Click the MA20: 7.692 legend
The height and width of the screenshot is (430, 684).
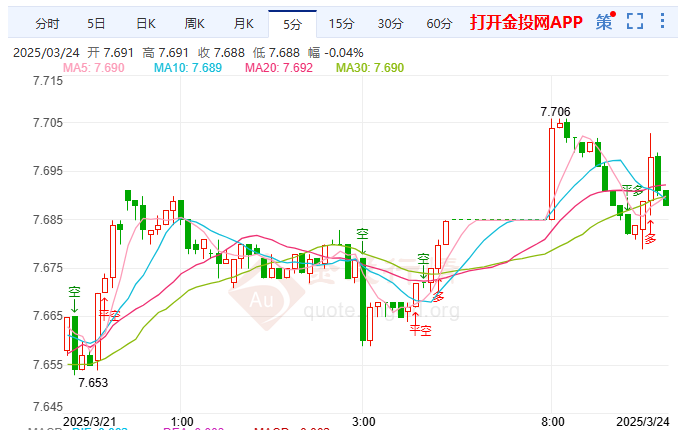tap(279, 68)
